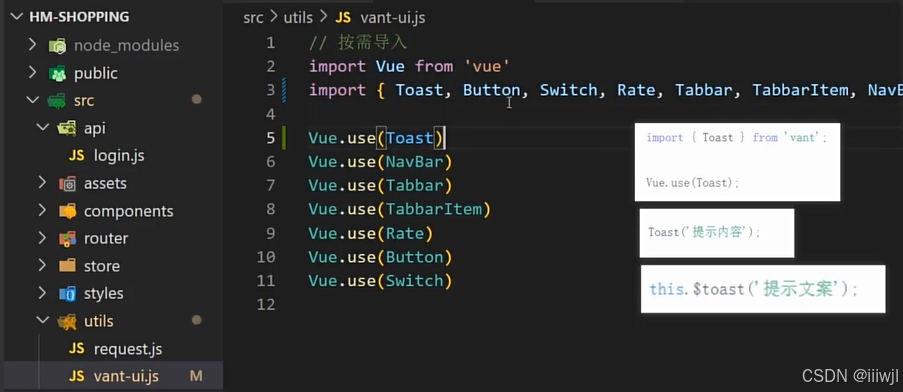Click the public folder icon
Image resolution: width=903 pixels, height=392 pixels.
[57, 73]
